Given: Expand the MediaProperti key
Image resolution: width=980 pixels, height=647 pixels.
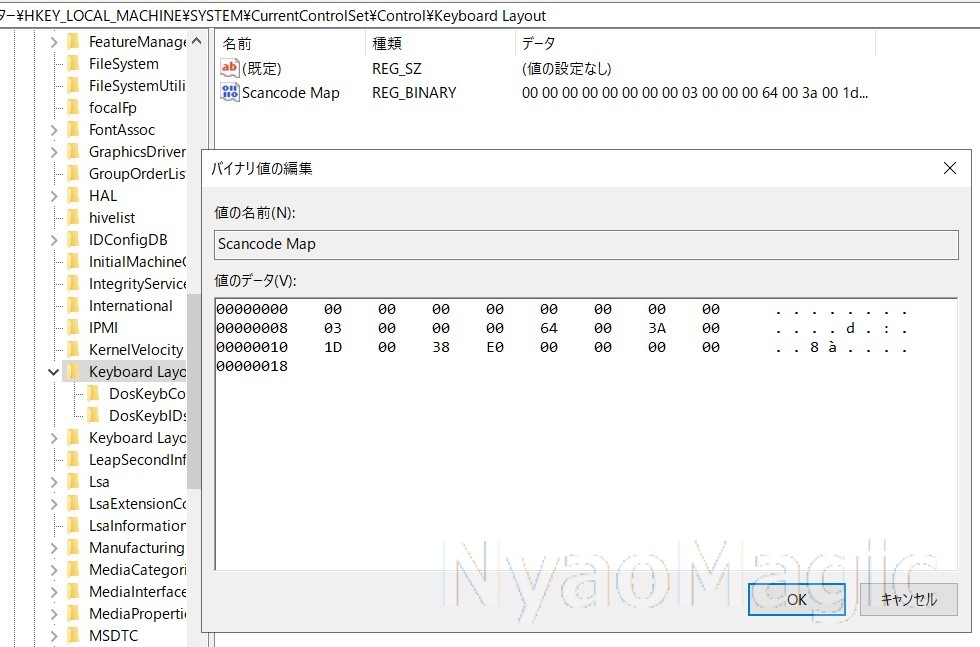Looking at the screenshot, I should (54, 614).
